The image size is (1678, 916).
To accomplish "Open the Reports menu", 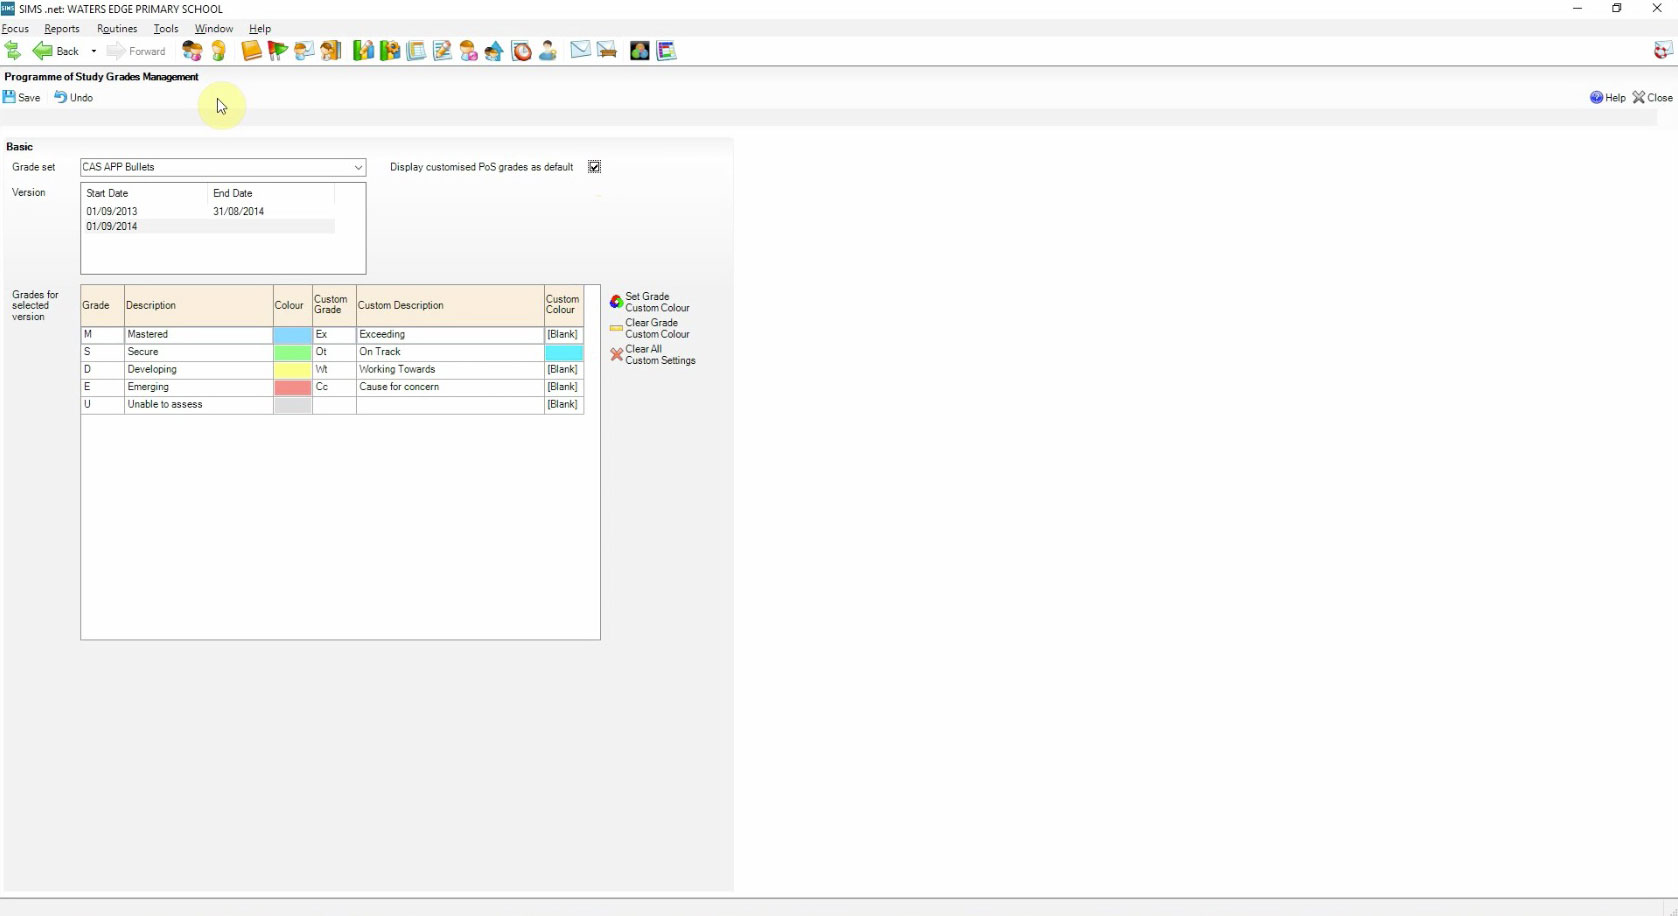I will [62, 29].
